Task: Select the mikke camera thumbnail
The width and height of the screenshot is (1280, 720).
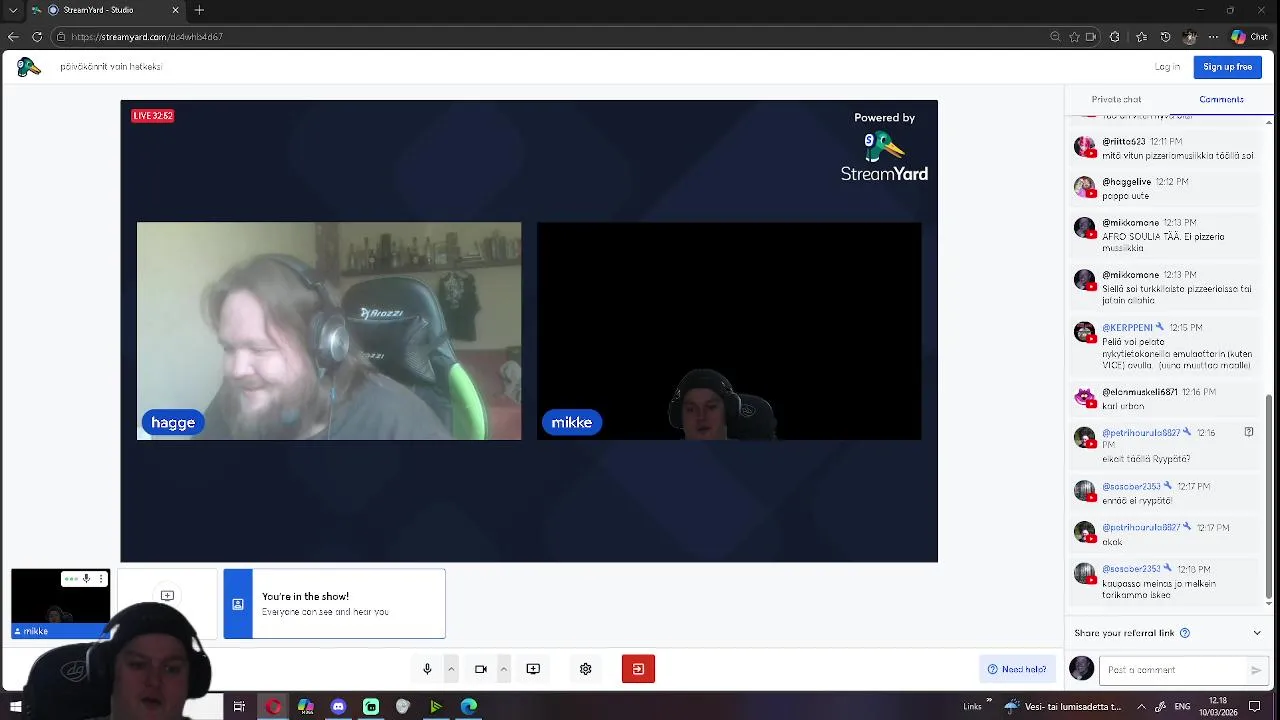Action: pyautogui.click(x=60, y=604)
